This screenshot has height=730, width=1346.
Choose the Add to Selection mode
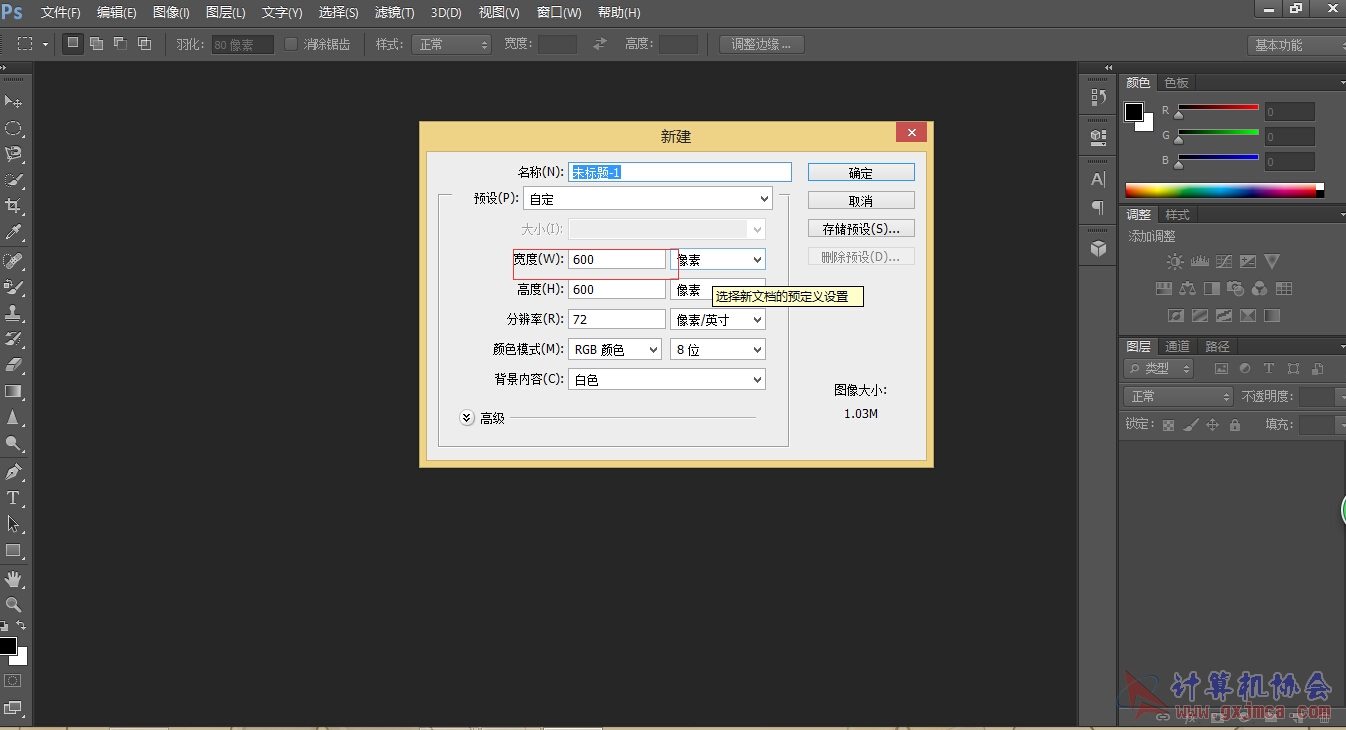96,44
